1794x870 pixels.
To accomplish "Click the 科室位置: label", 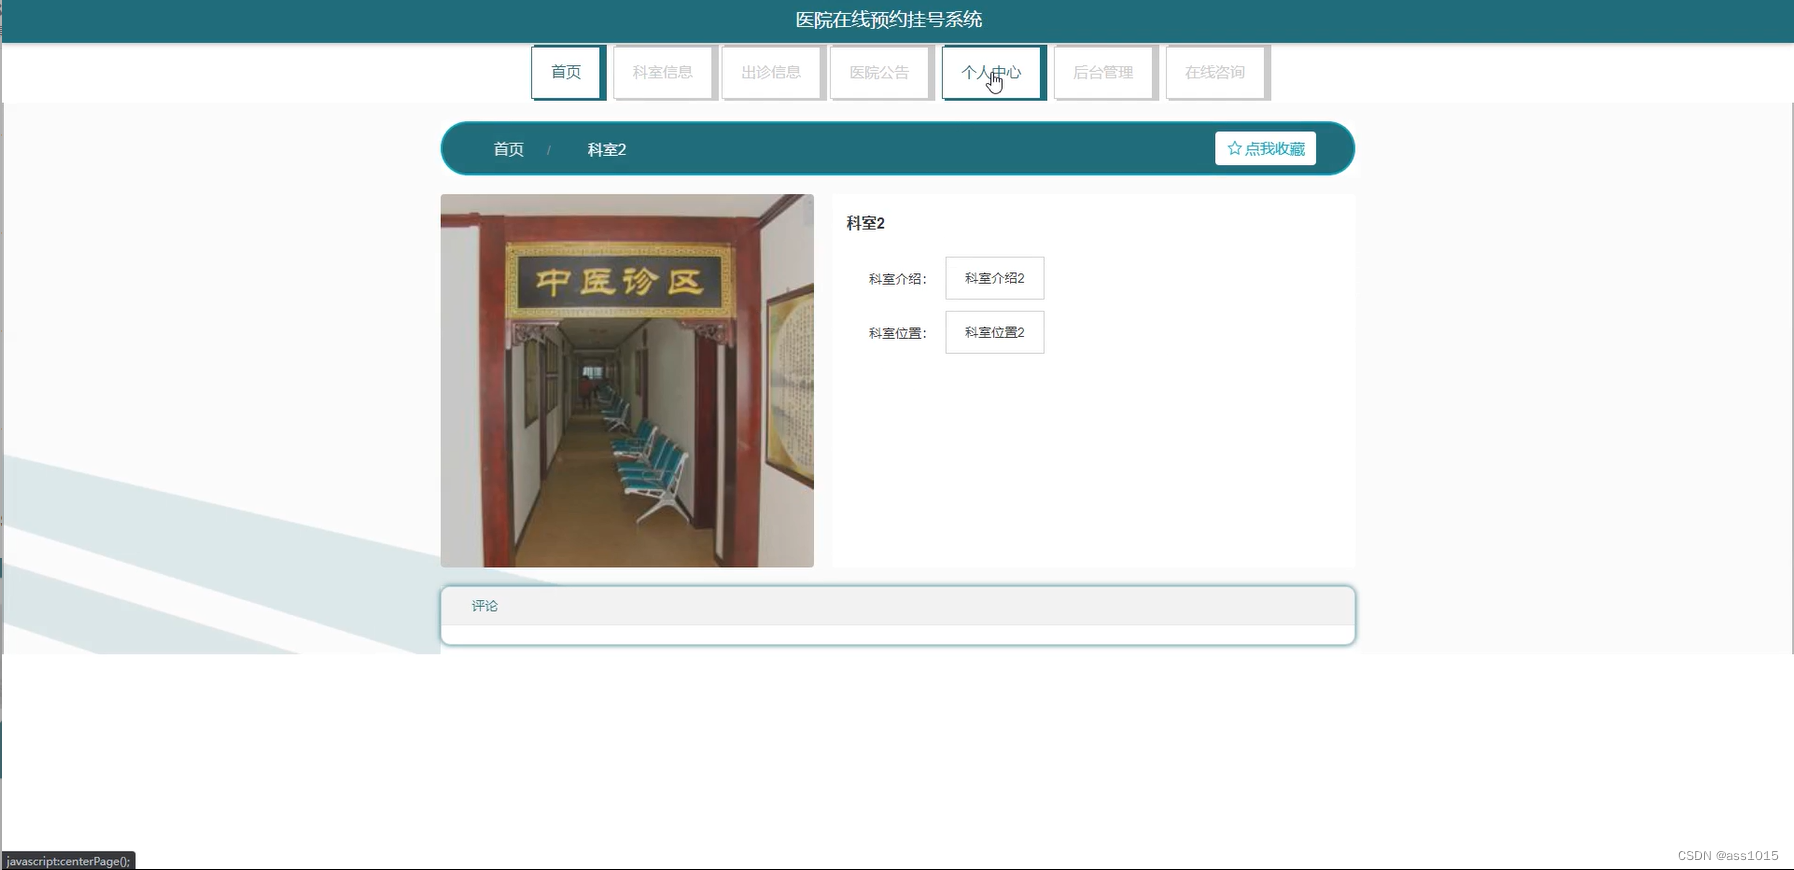I will 898,333.
